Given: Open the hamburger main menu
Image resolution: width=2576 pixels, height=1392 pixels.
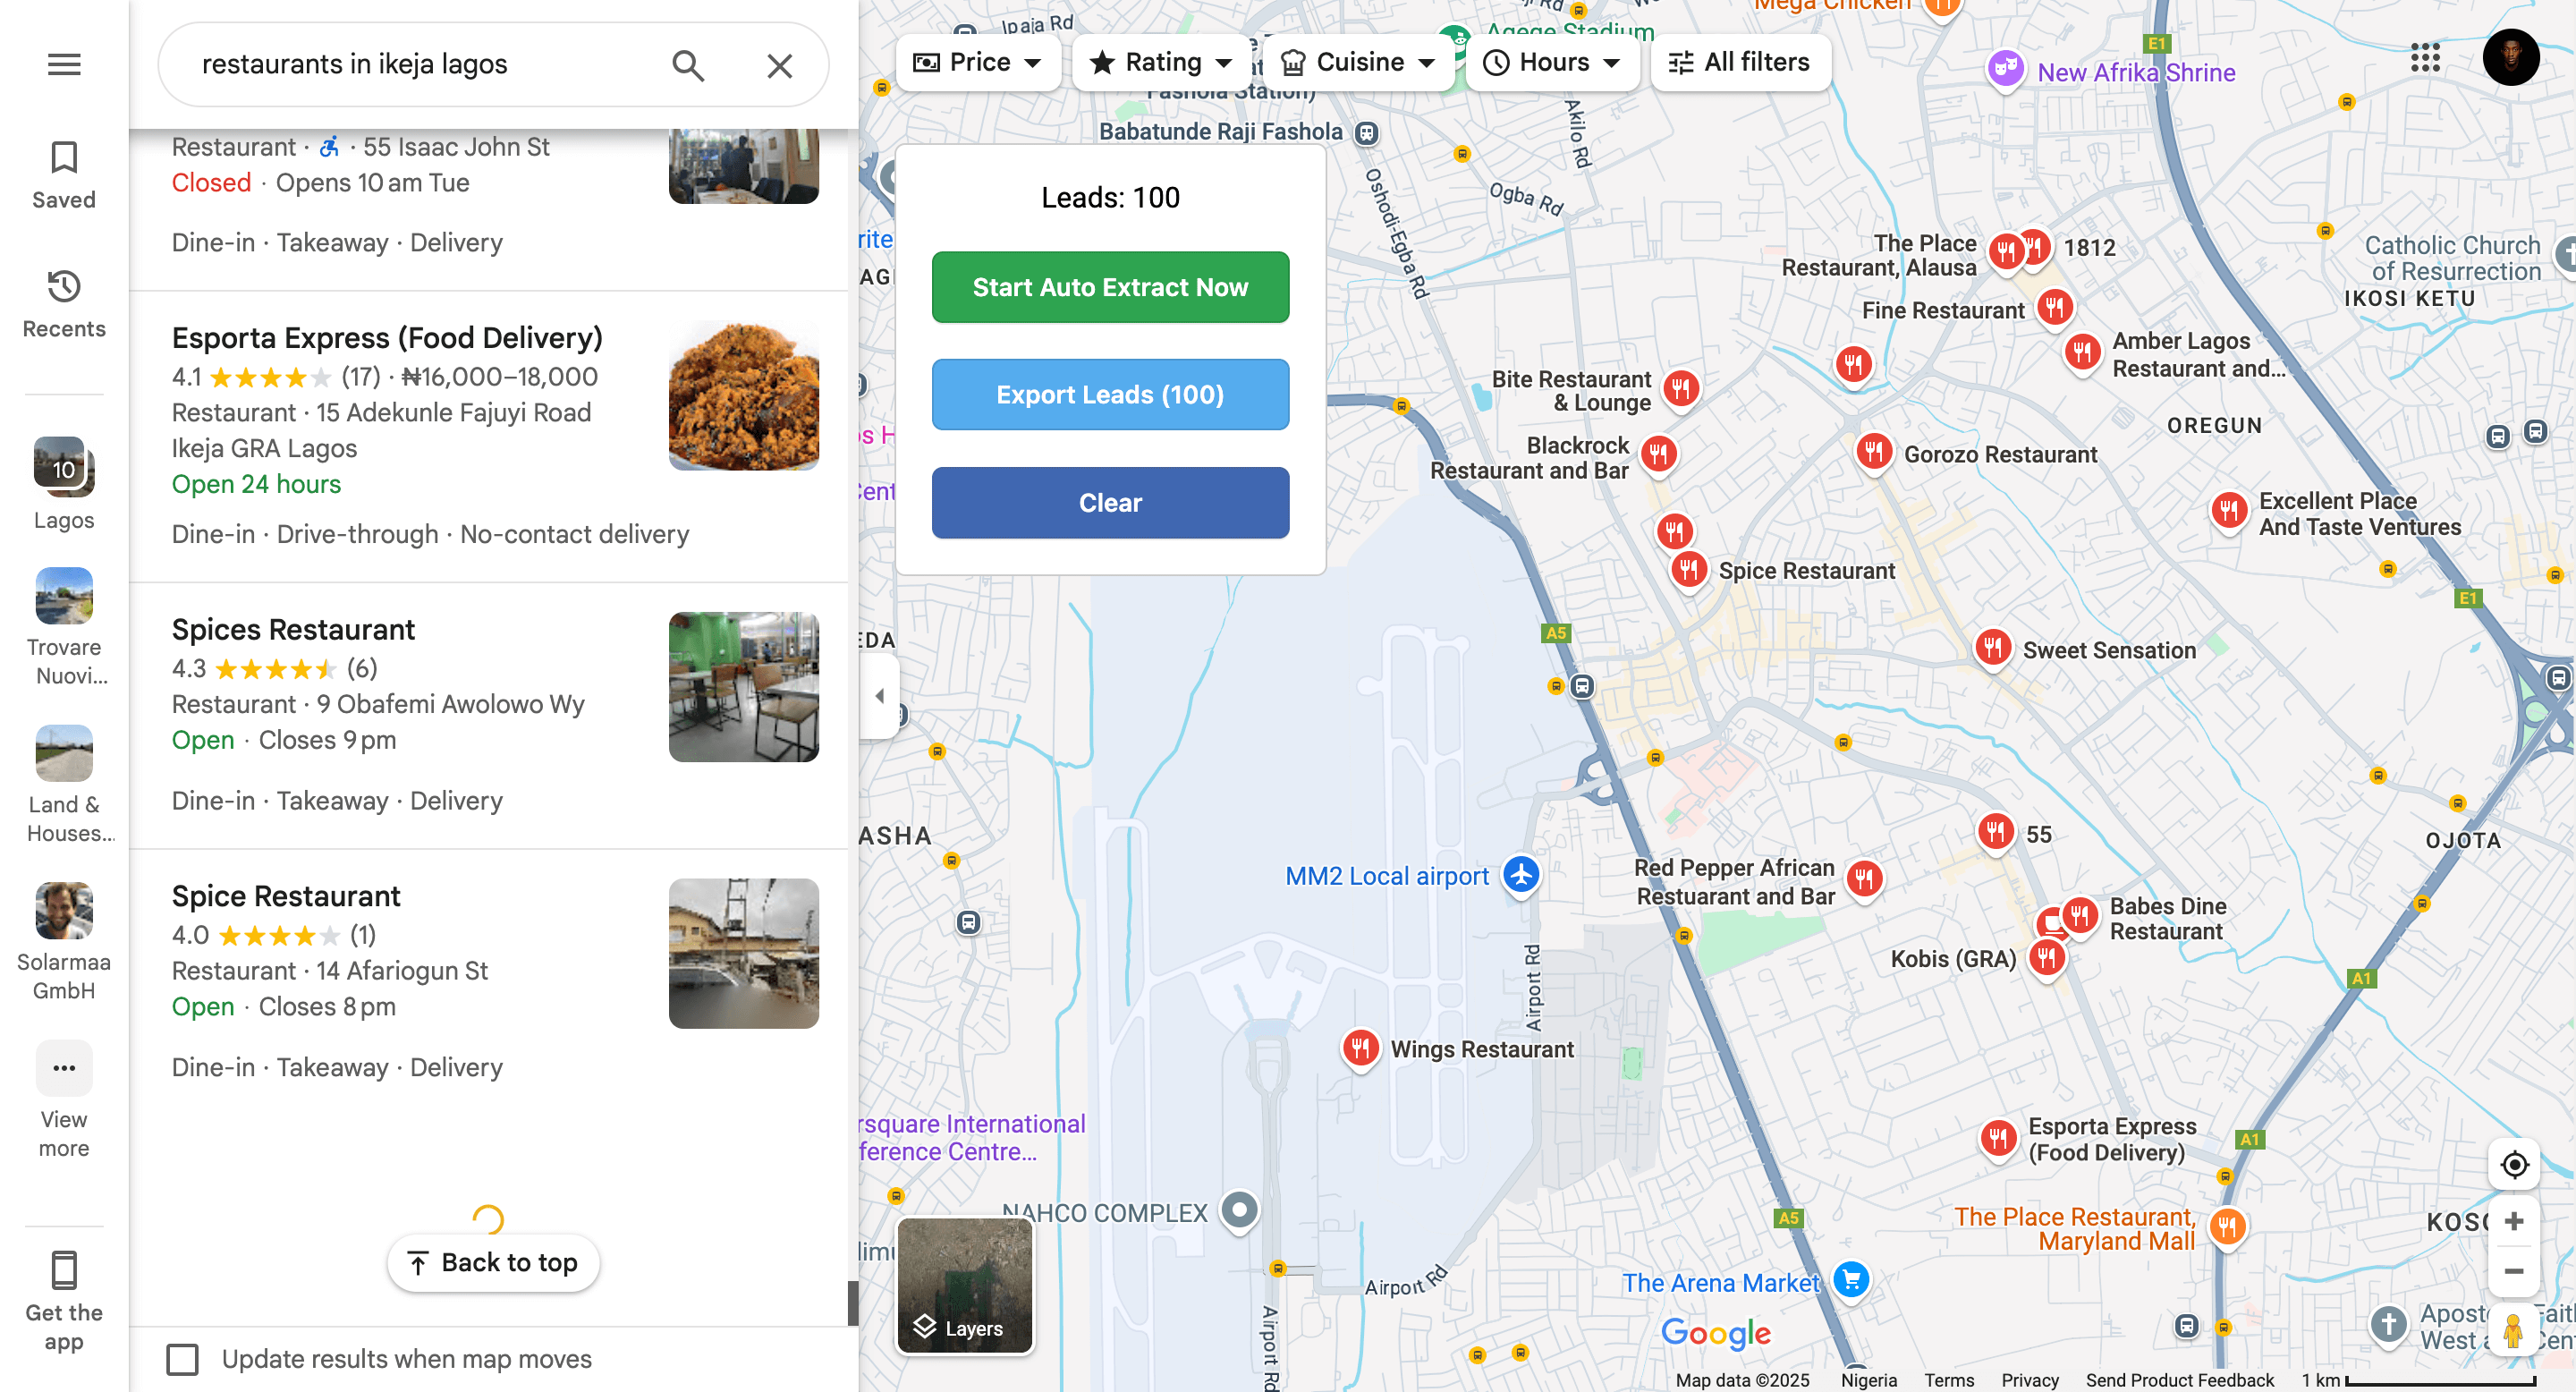Looking at the screenshot, I should point(64,65).
